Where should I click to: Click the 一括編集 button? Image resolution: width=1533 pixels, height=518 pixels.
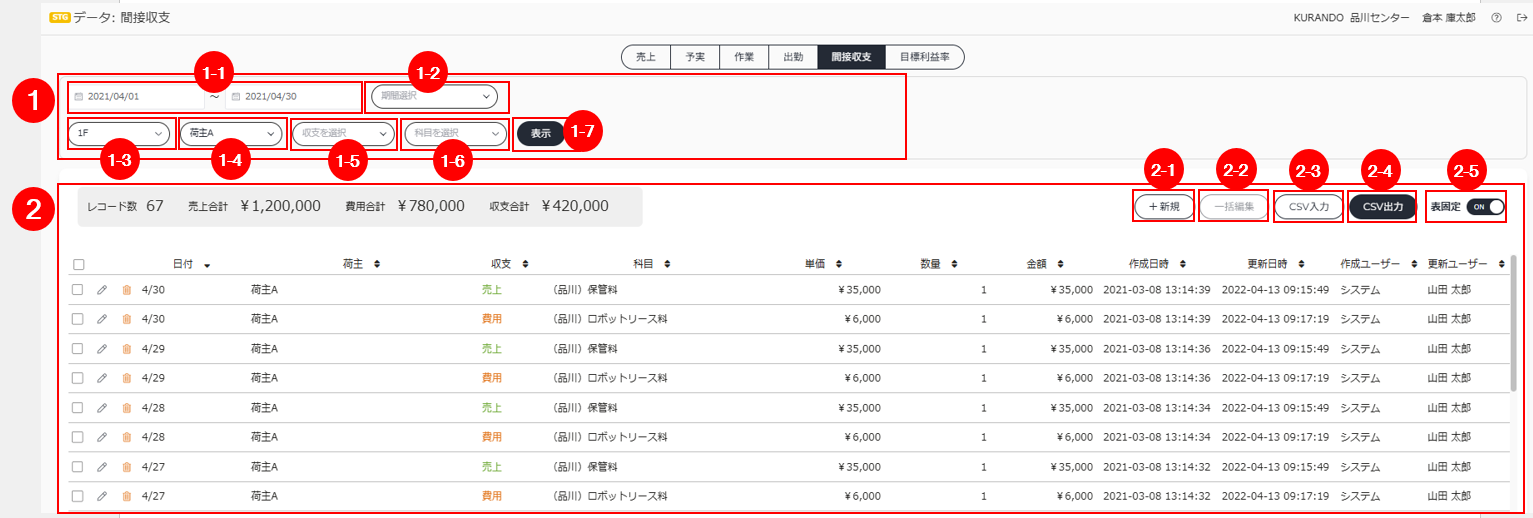click(x=1233, y=207)
